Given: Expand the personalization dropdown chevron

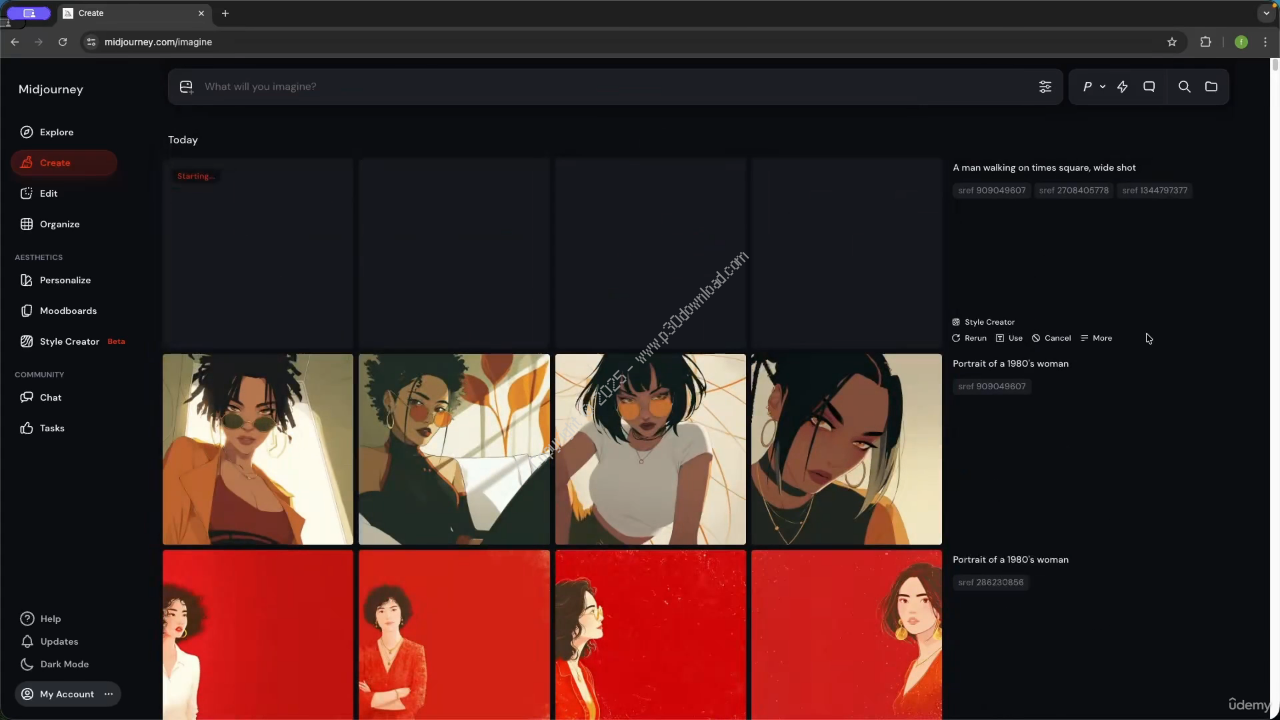Looking at the screenshot, I should 1102,87.
